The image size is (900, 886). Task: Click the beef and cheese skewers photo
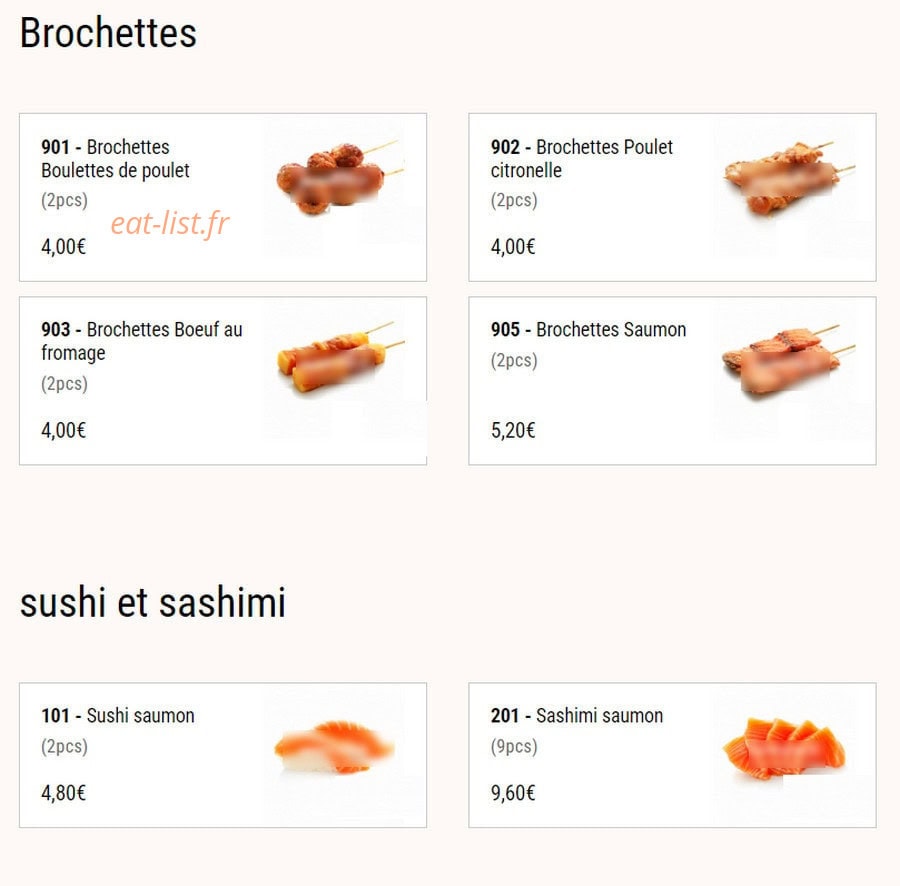click(340, 357)
